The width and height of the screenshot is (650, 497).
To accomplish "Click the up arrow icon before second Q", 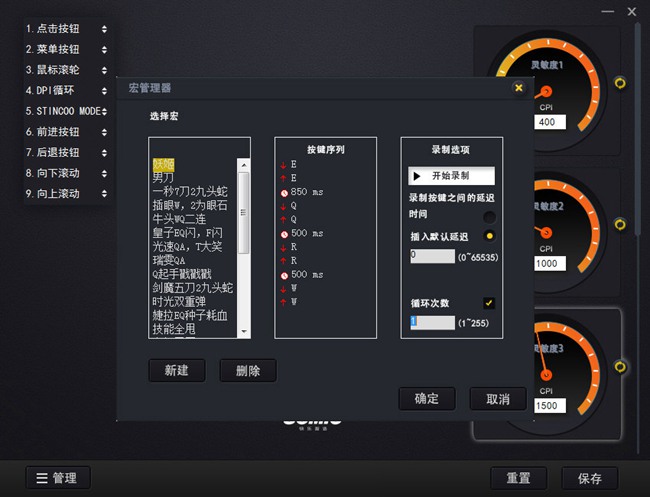I will click(284, 220).
